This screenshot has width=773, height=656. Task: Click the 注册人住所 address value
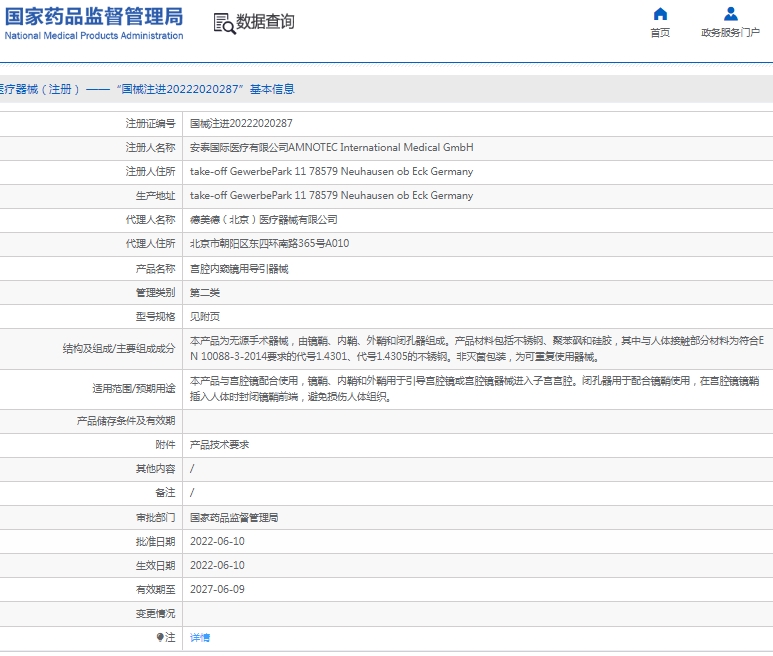[331, 172]
